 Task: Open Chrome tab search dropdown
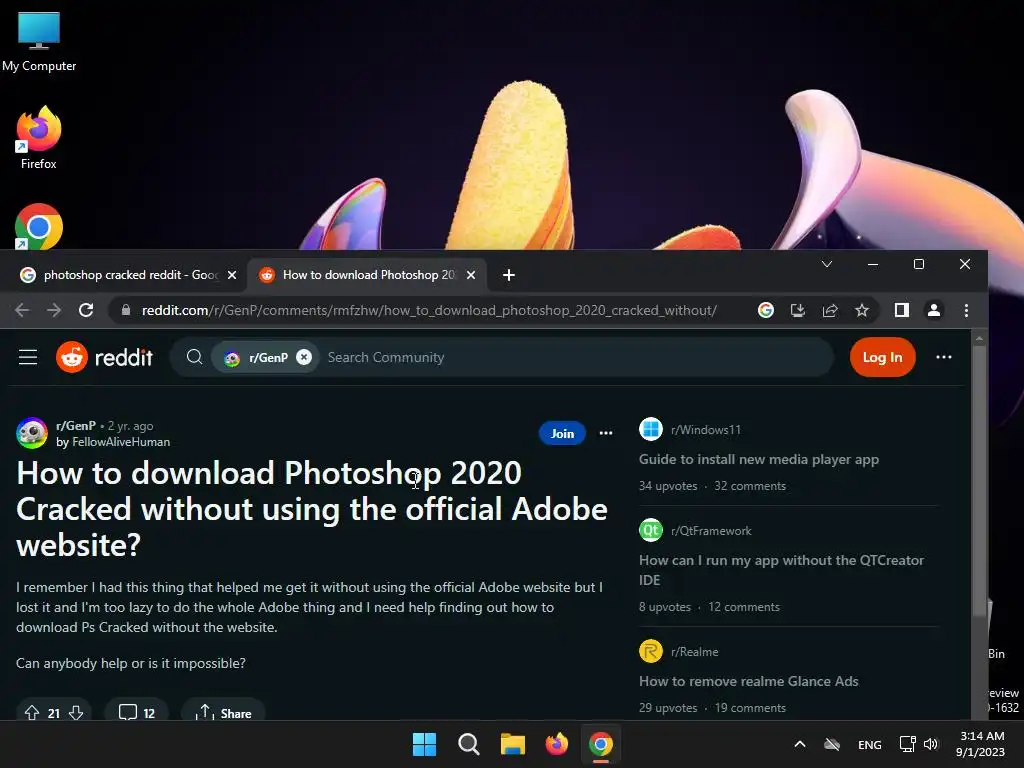(x=827, y=264)
